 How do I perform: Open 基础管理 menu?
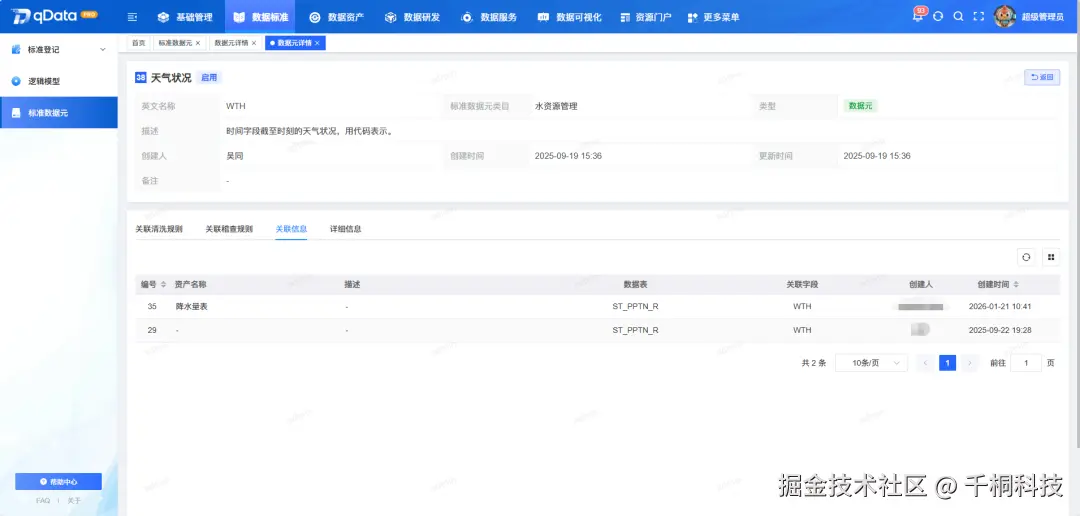(x=185, y=17)
